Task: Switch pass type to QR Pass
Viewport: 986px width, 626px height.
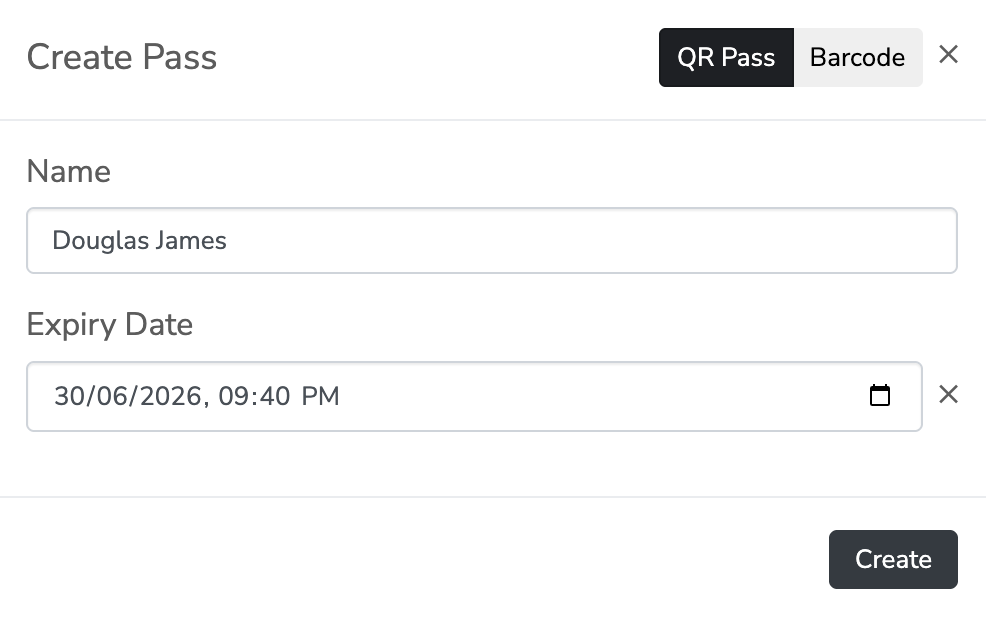Action: pos(726,57)
